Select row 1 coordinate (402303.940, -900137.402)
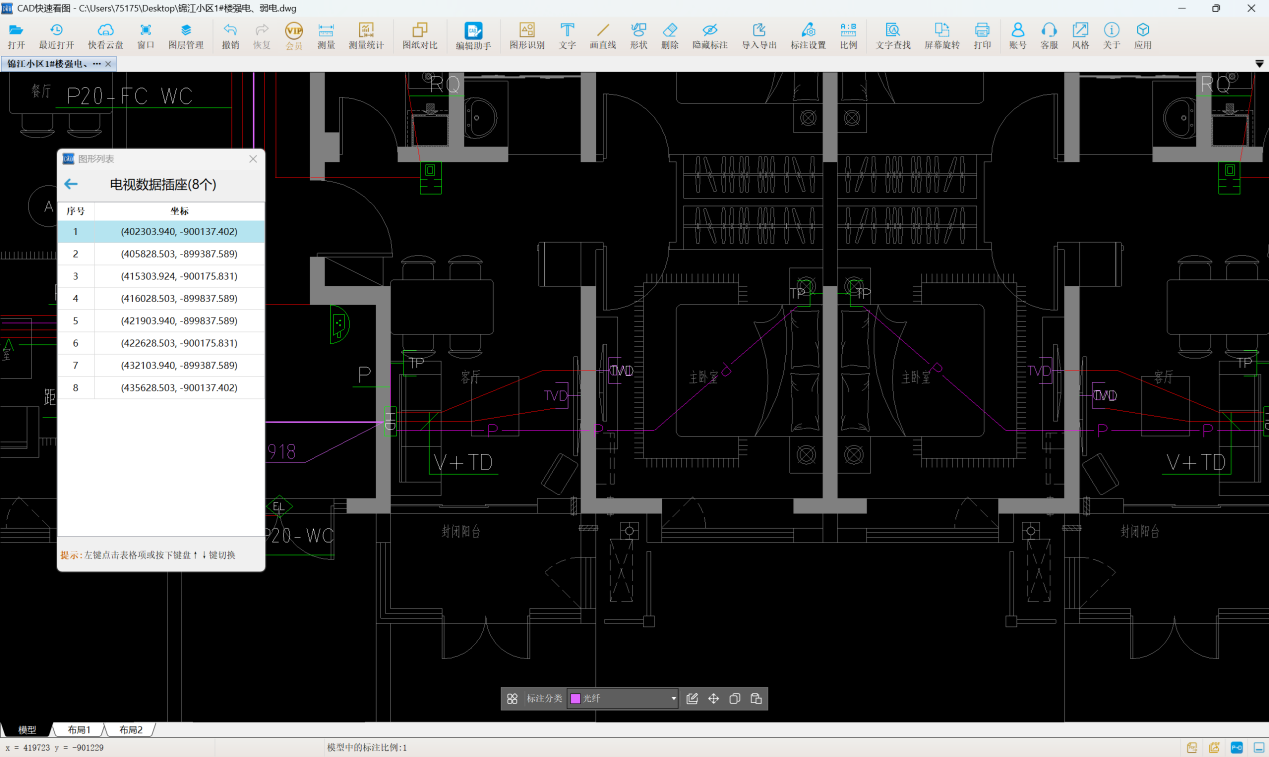The image size is (1269, 757). pyautogui.click(x=161, y=232)
